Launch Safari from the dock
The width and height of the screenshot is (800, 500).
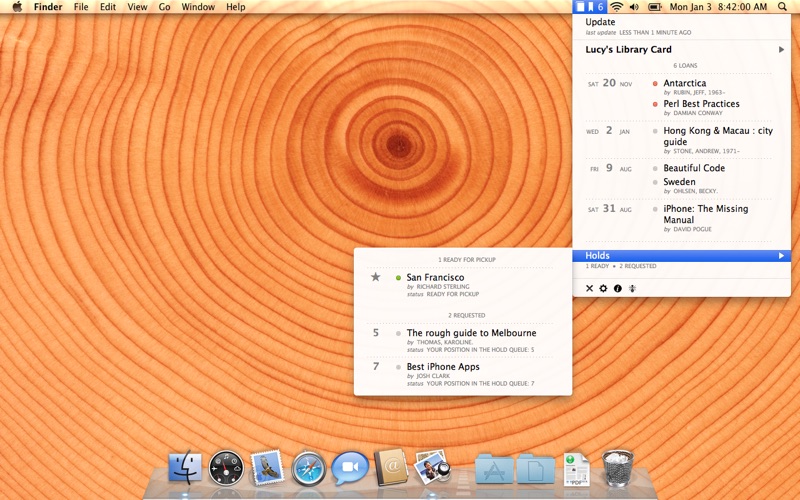(308, 468)
